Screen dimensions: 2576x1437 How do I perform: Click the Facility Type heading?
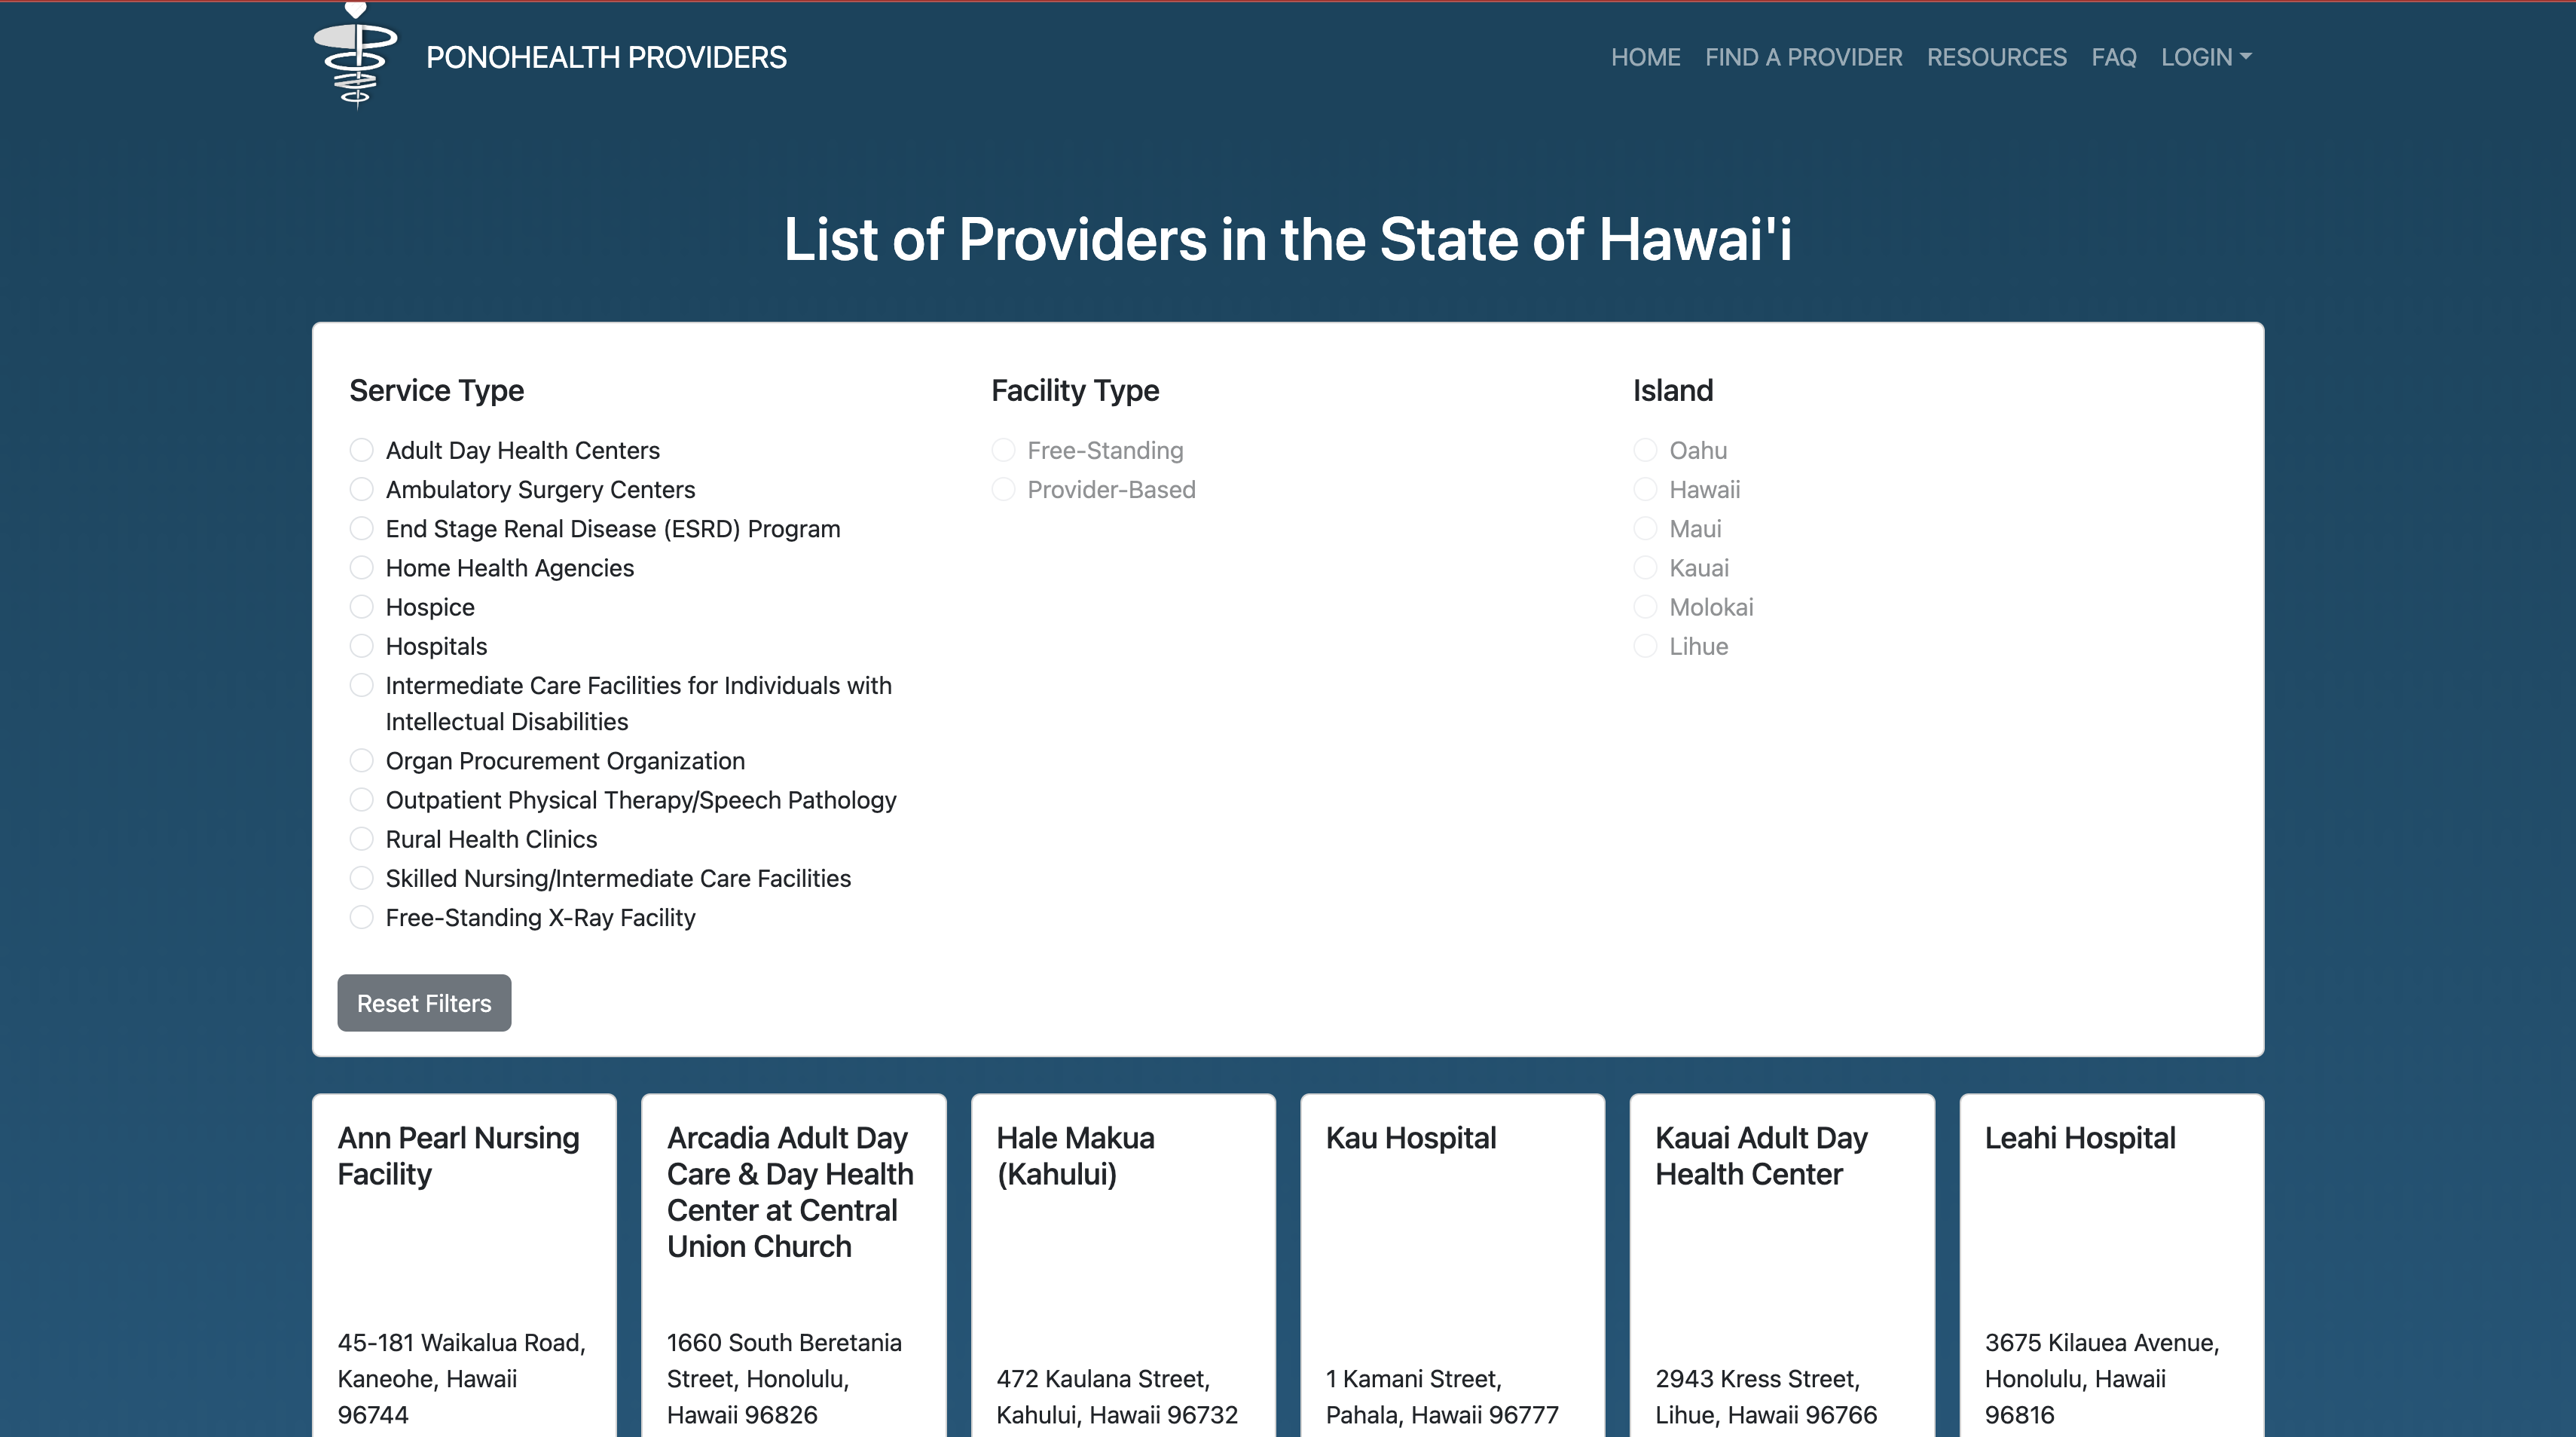1075,390
